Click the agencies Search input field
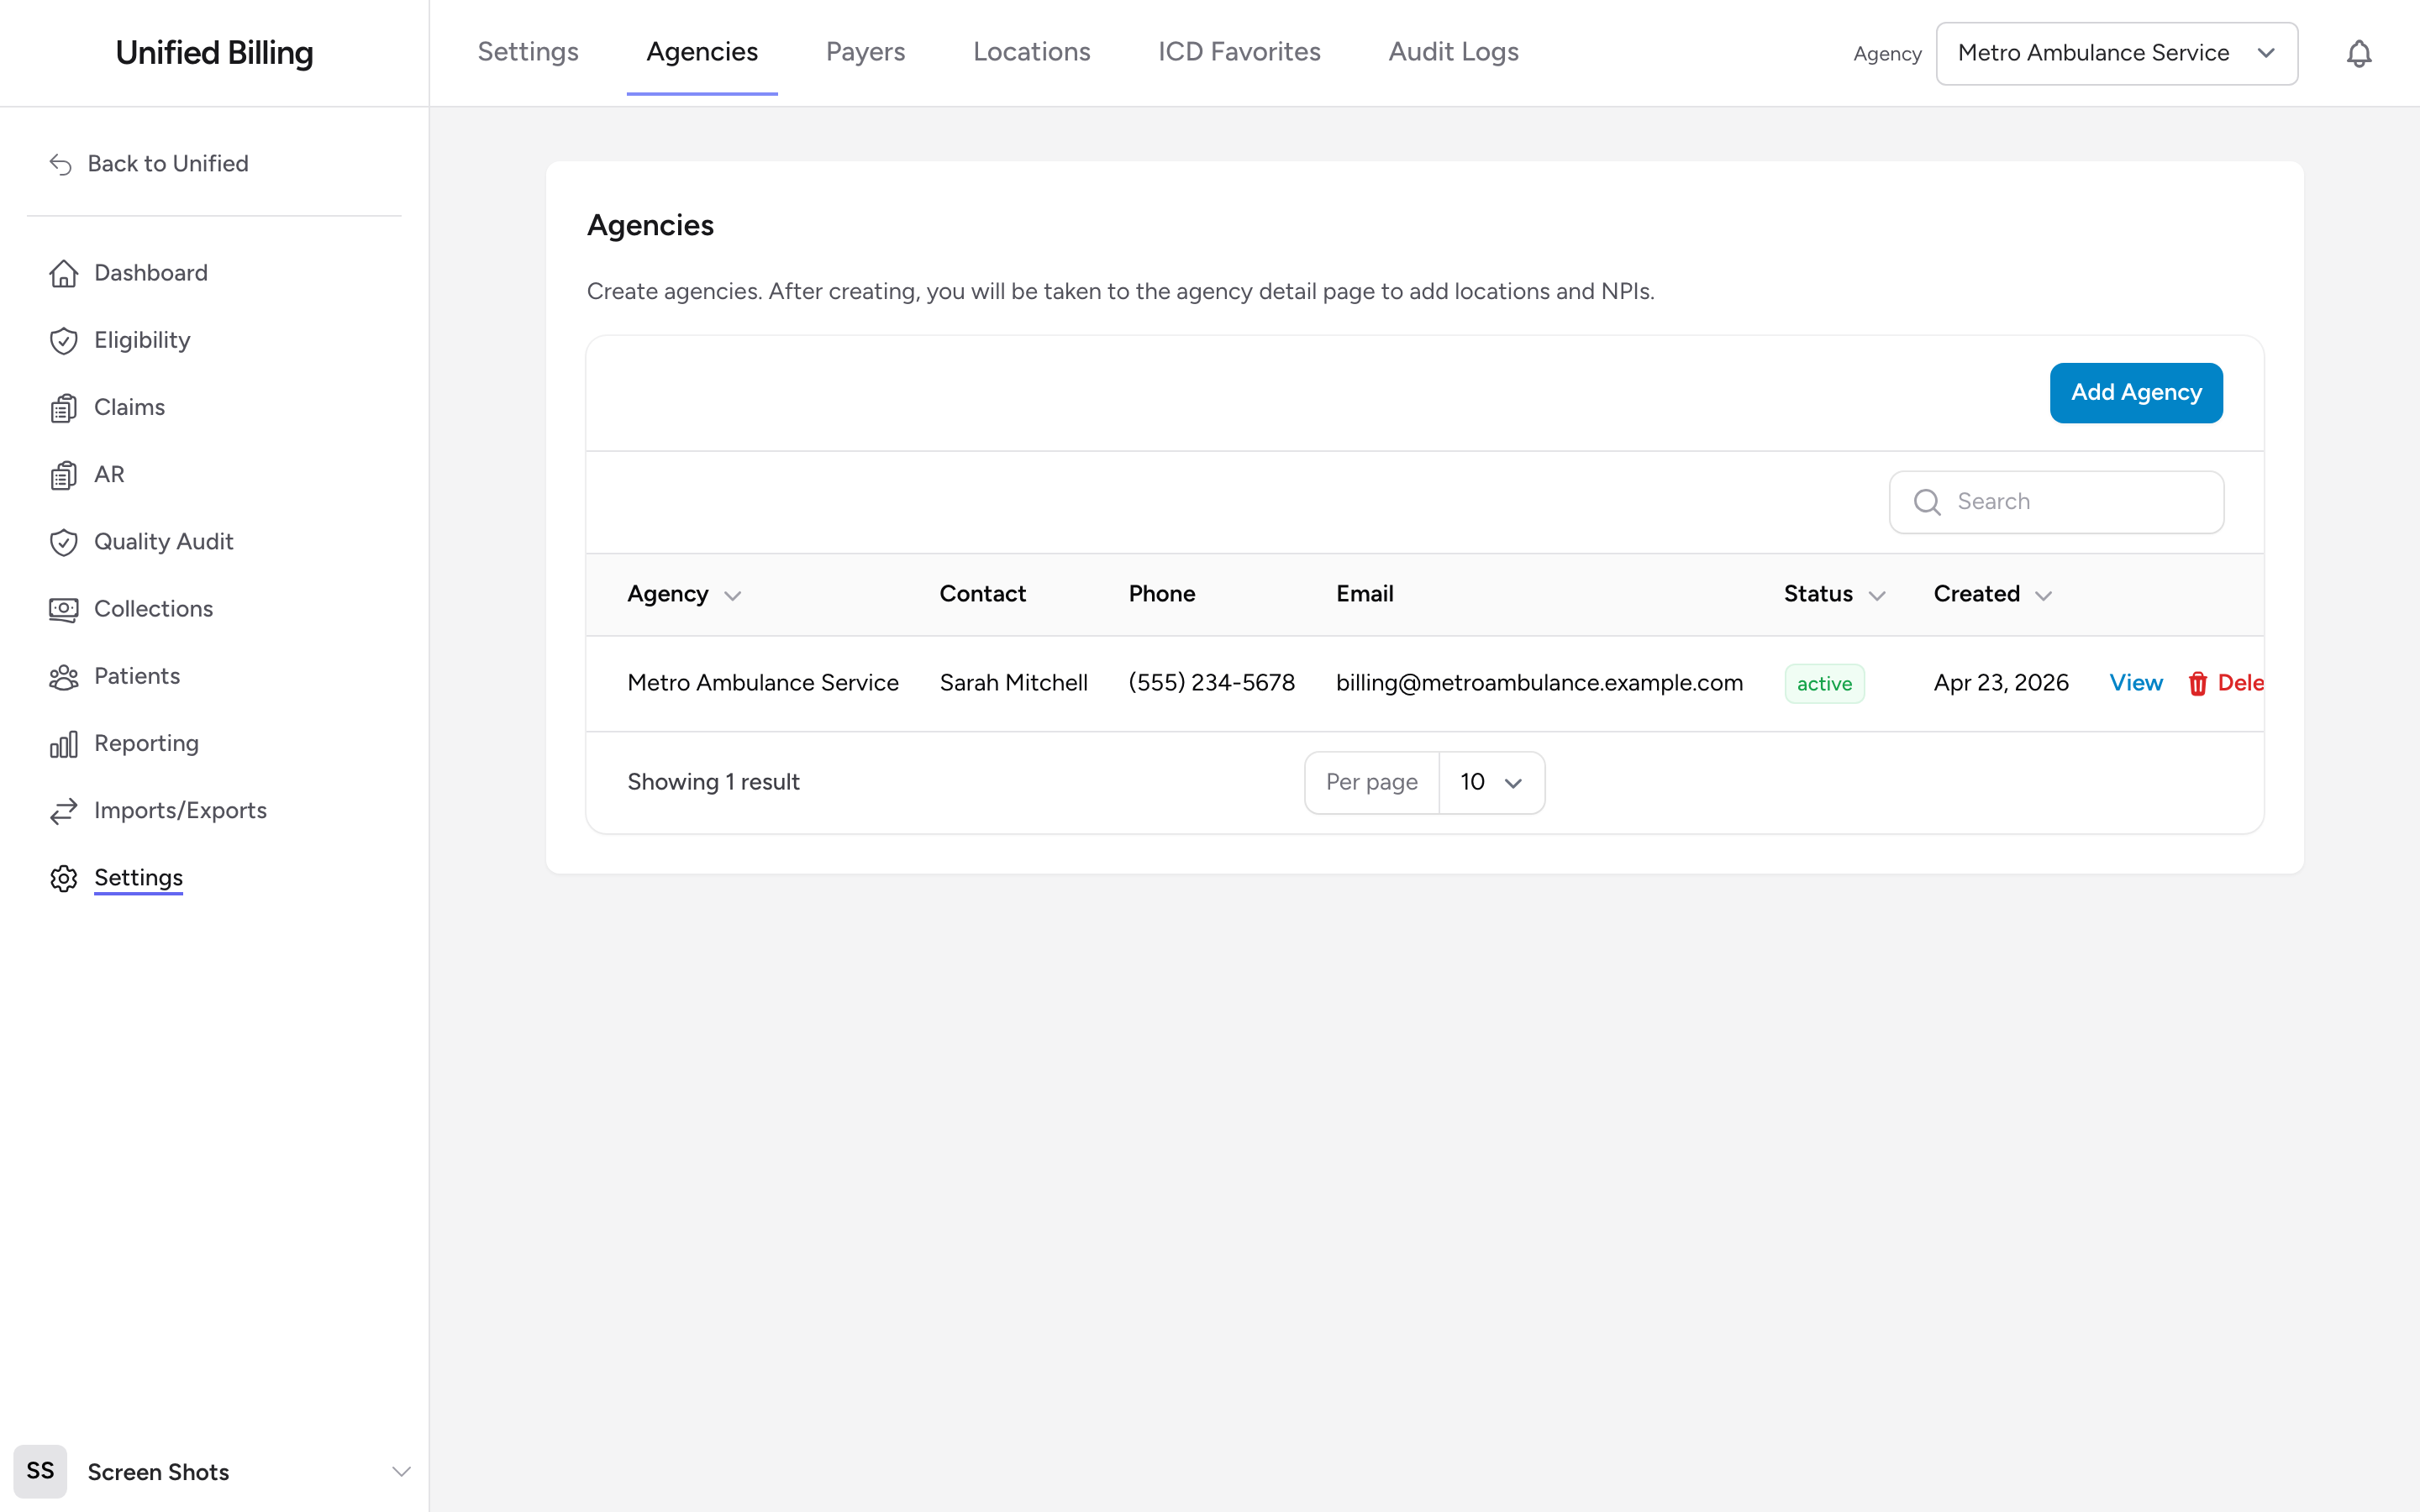The height and width of the screenshot is (1512, 2420). 2056,502
